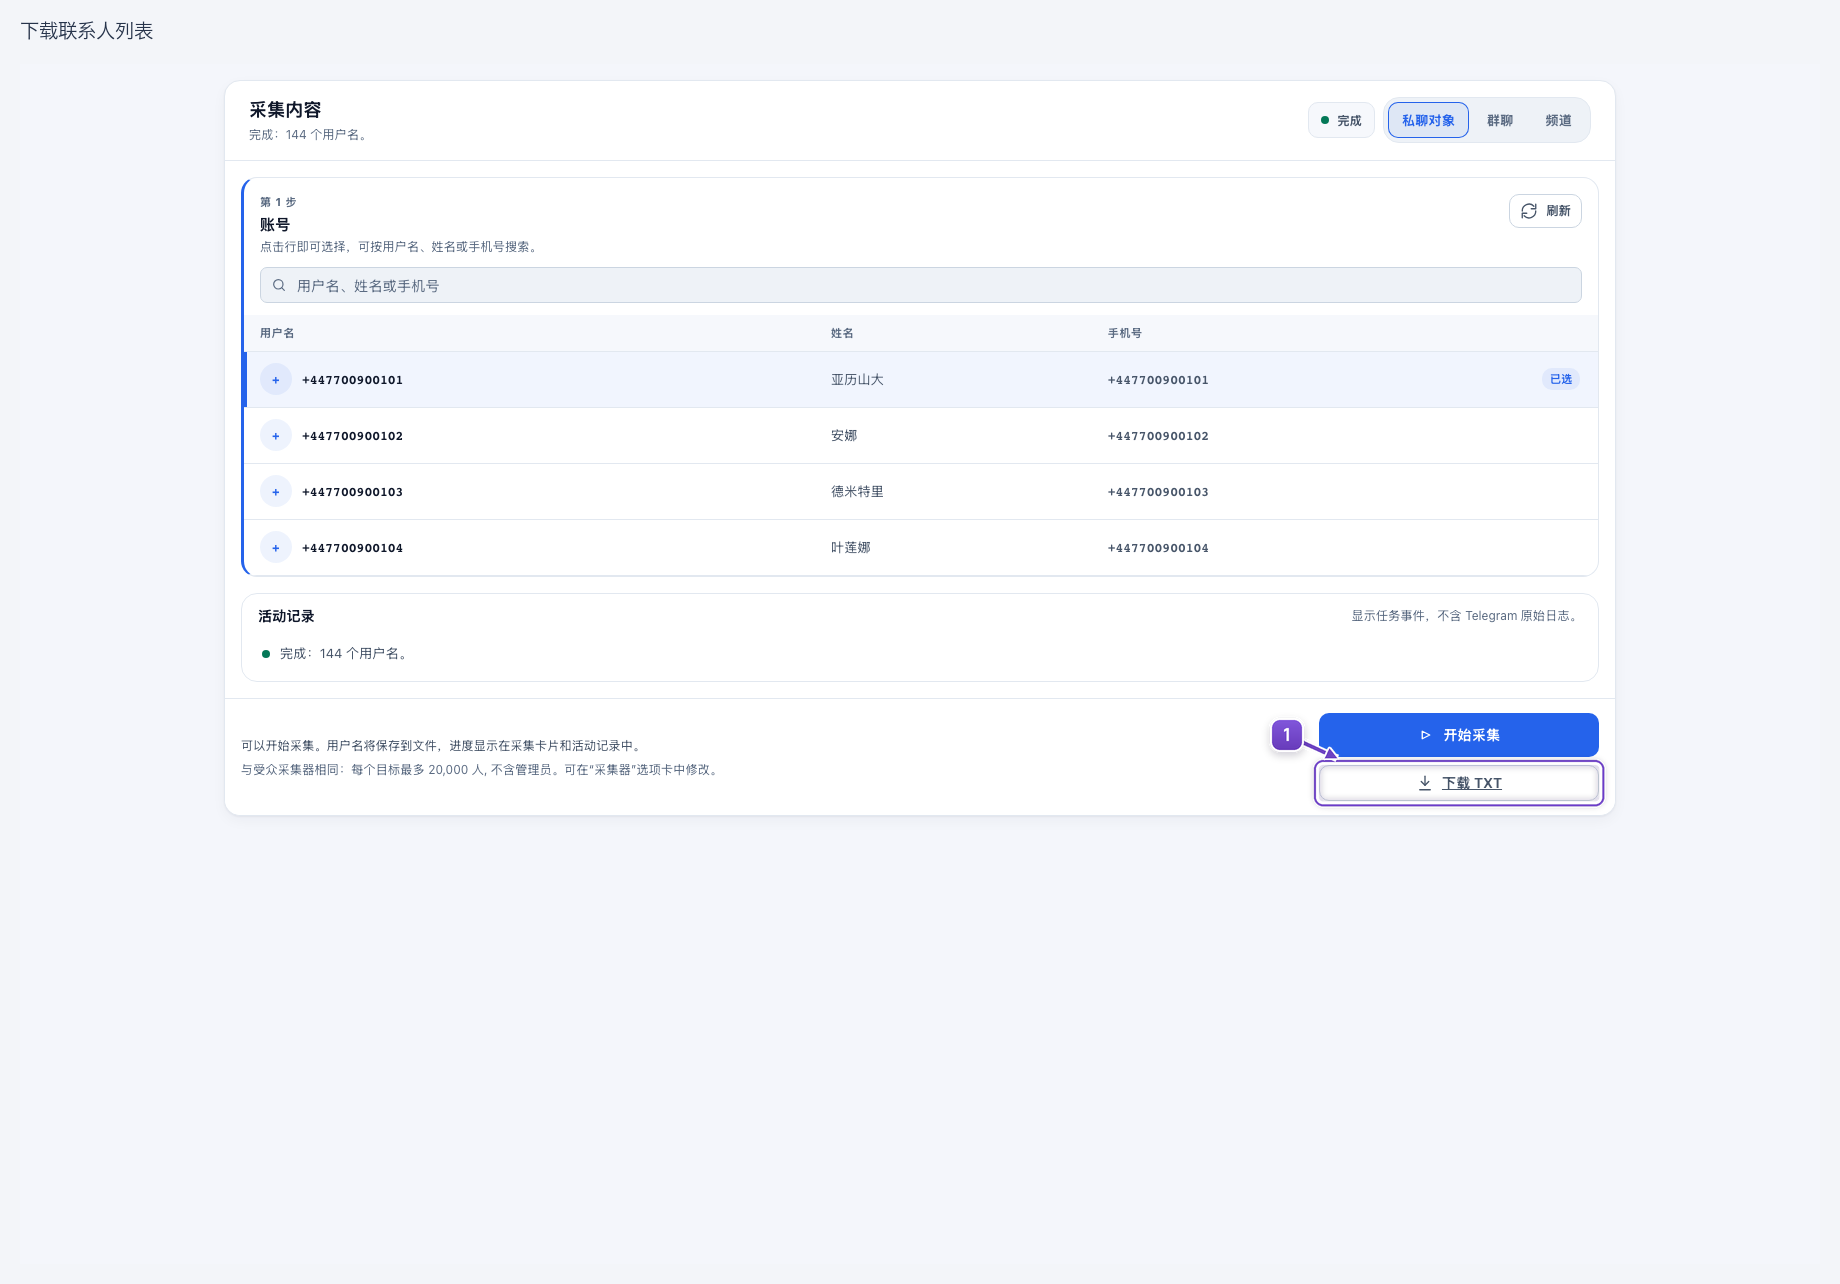Select the 安娜 account row

point(921,436)
